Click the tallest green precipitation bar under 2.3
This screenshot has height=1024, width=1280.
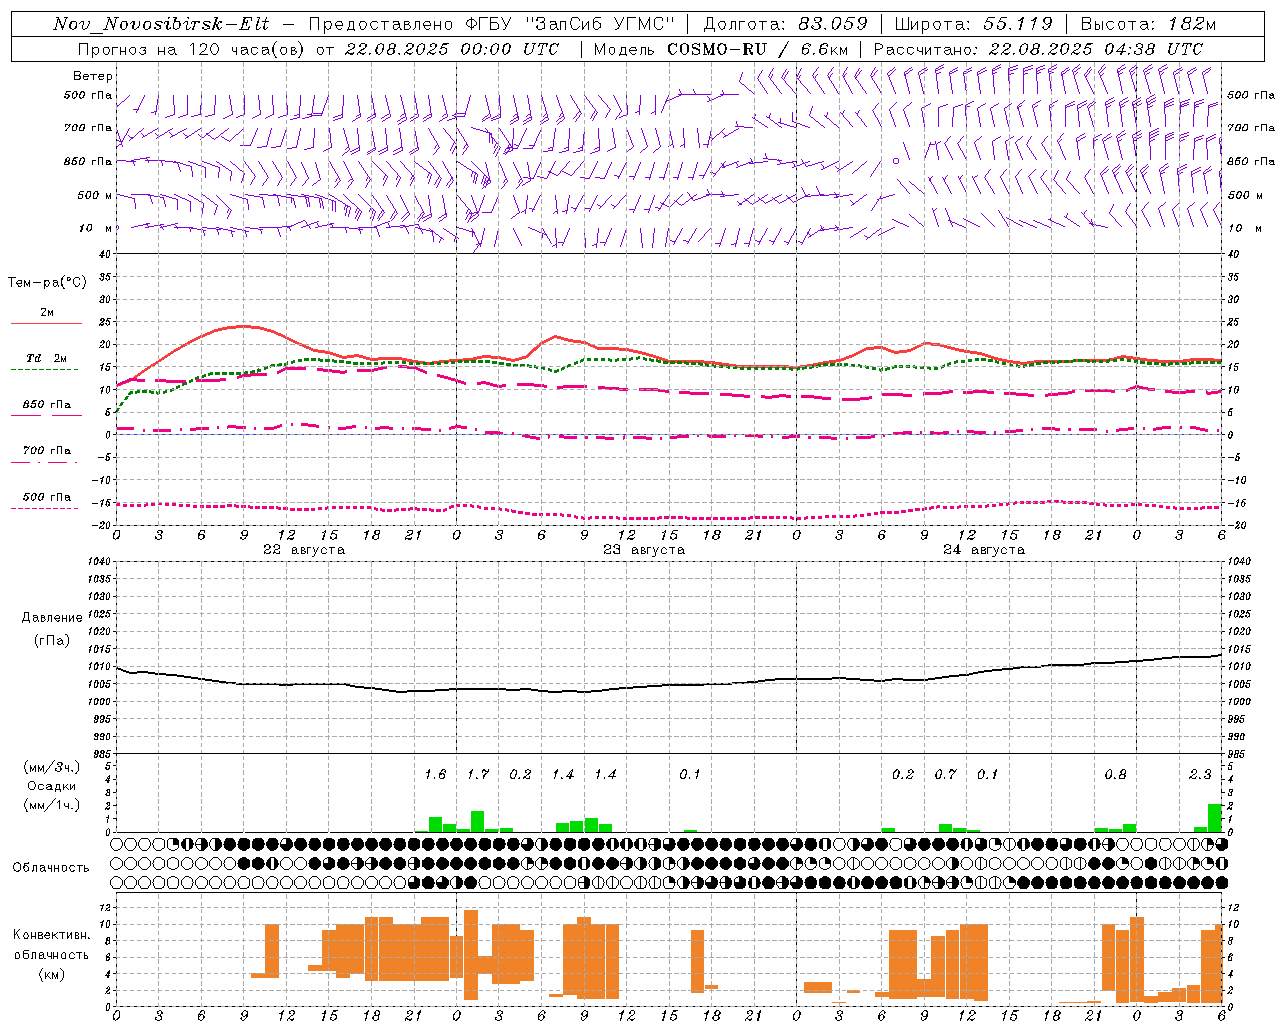pyautogui.click(x=1215, y=818)
